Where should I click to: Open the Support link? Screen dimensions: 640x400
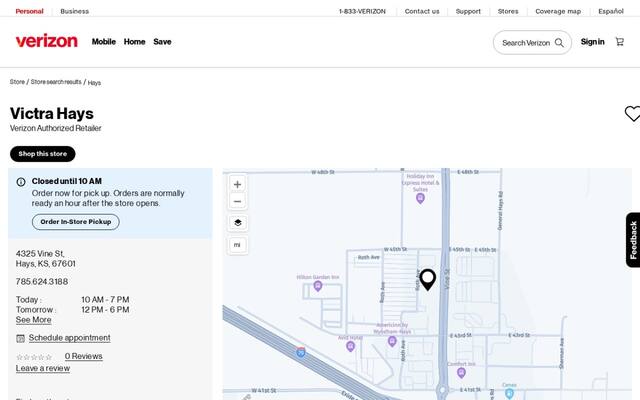coord(468,11)
